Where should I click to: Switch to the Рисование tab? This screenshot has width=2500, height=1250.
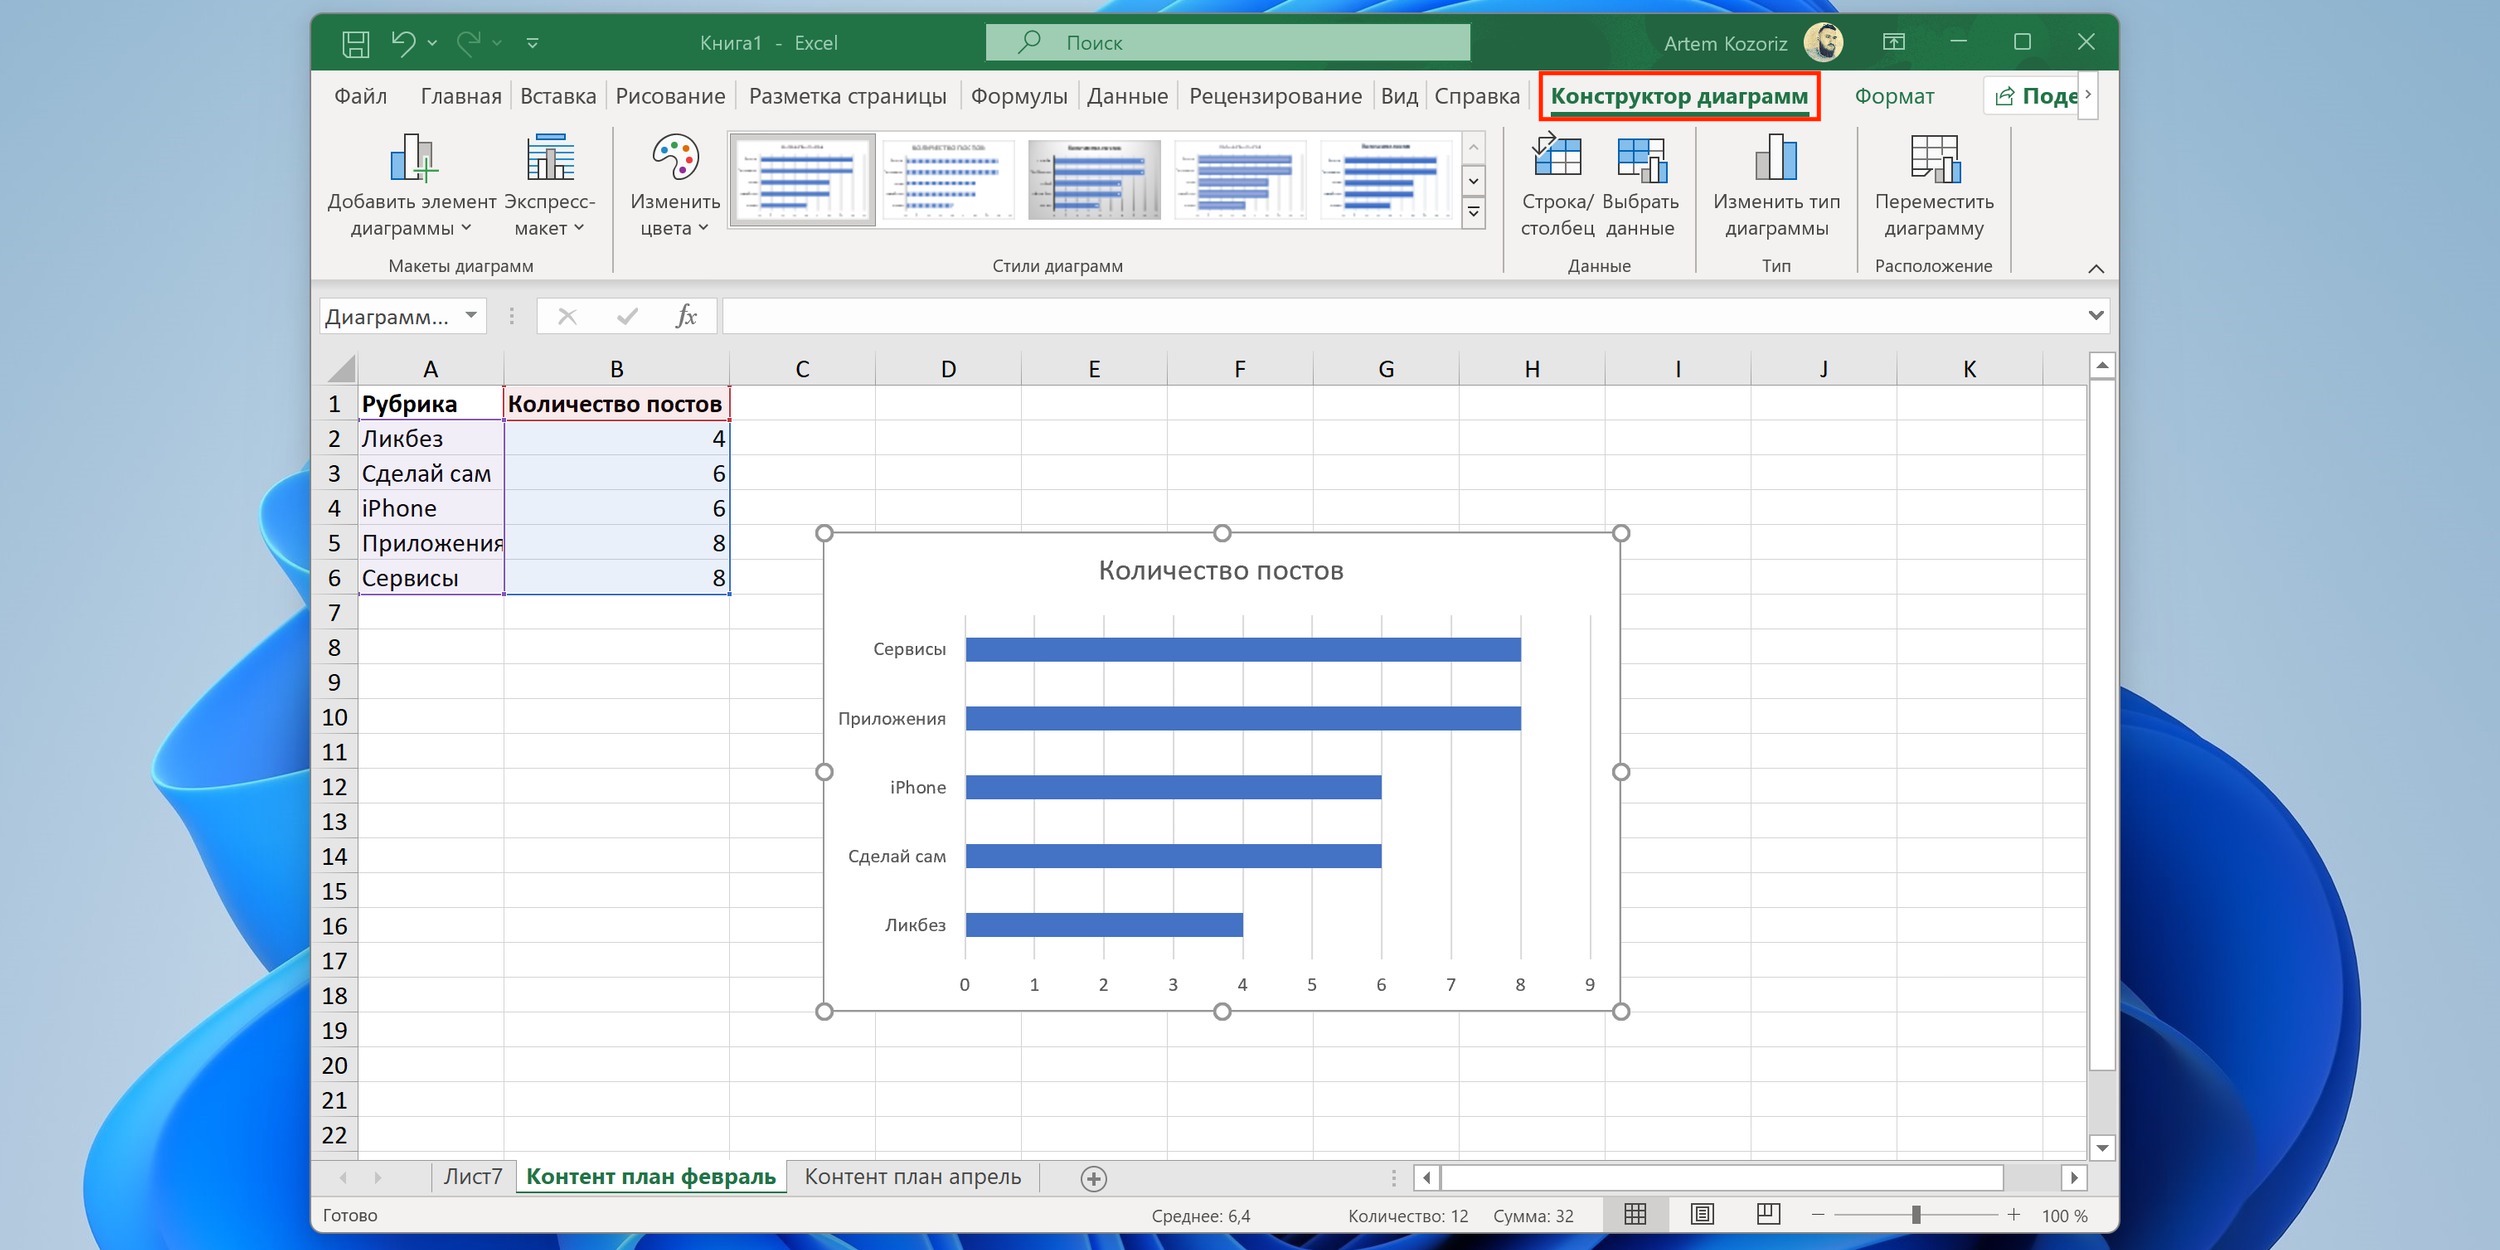[670, 96]
